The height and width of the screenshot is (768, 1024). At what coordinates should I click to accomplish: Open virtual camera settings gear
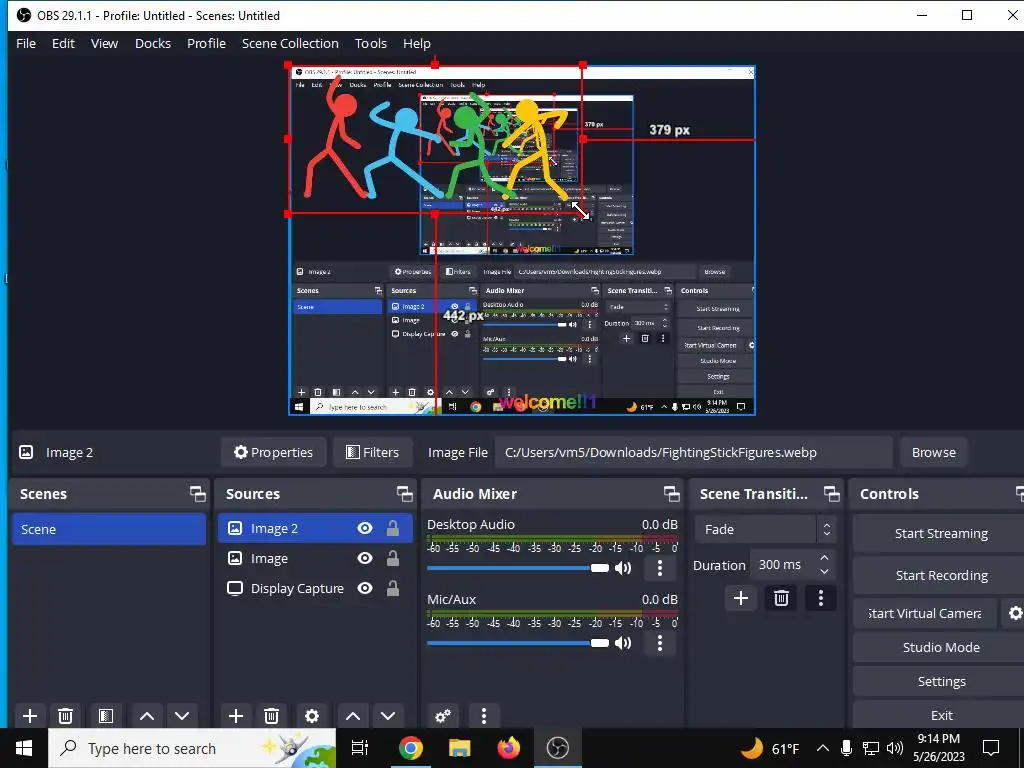point(1015,613)
